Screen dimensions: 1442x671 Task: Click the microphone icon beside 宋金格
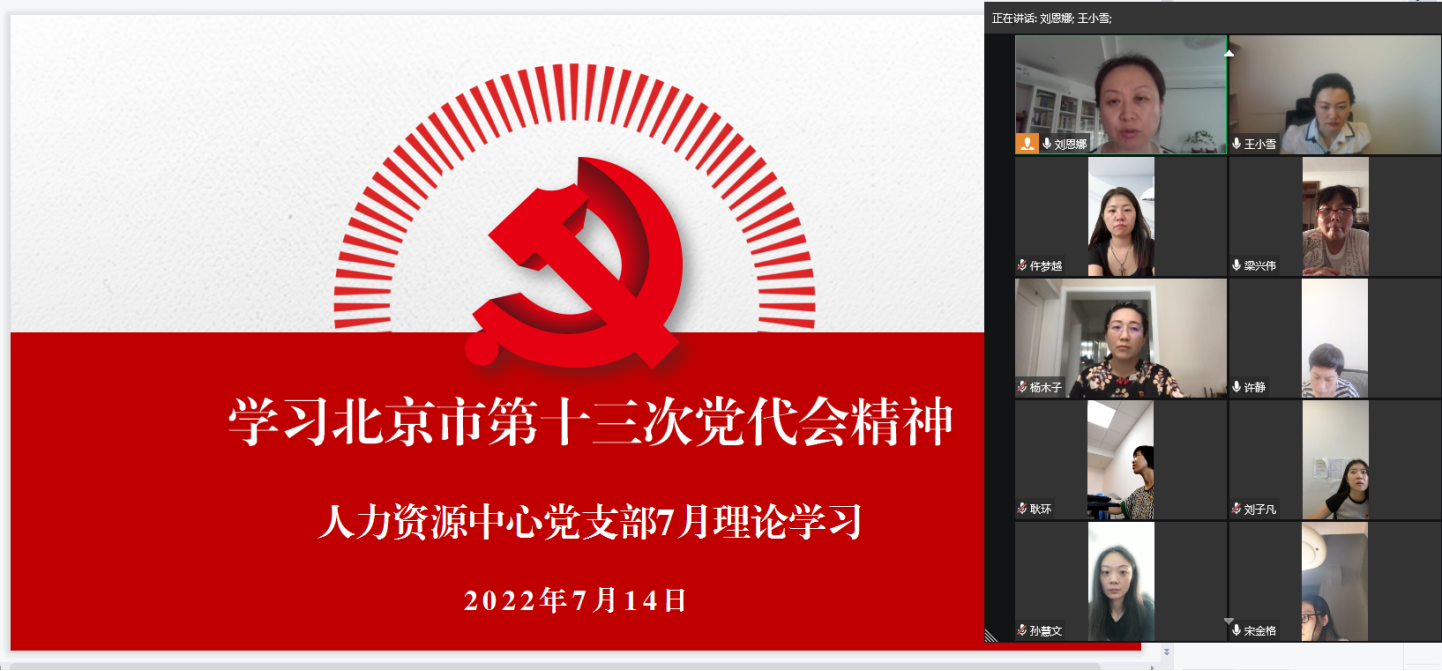coord(1237,631)
